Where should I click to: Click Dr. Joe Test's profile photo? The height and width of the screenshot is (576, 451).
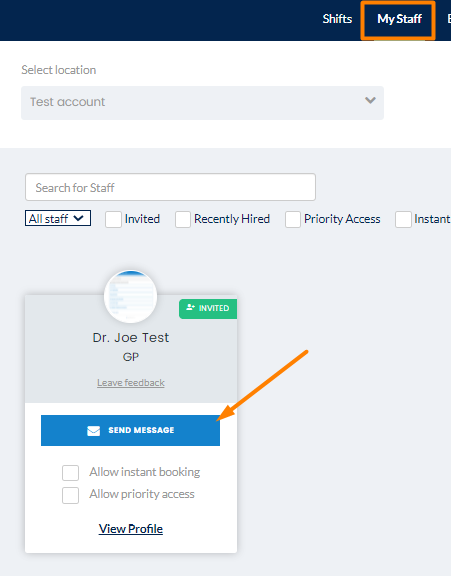pyautogui.click(x=131, y=296)
